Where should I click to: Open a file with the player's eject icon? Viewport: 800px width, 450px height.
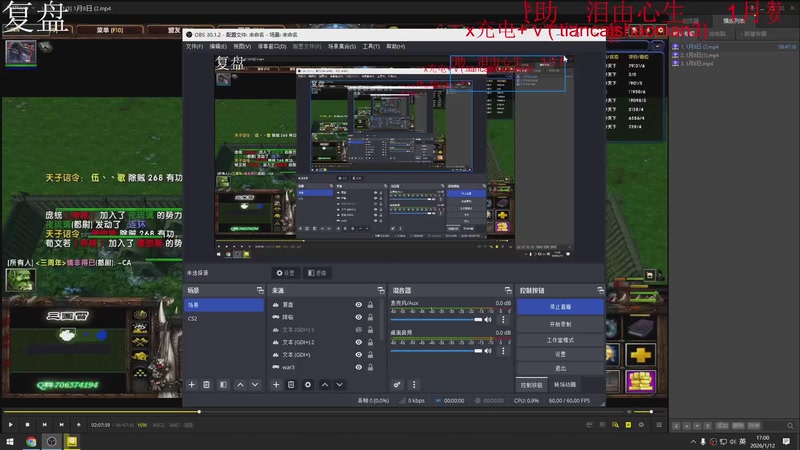click(79, 424)
